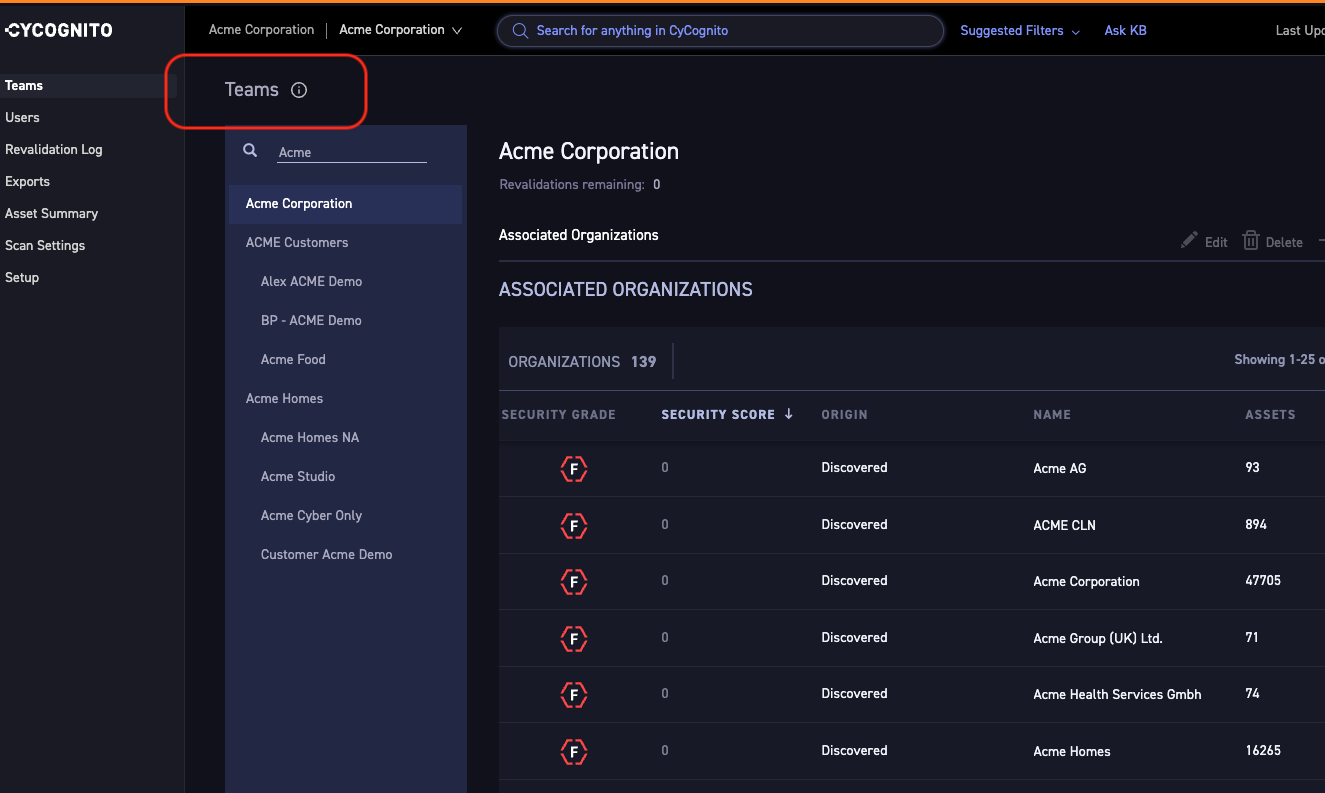Click the Security Score sort arrow
This screenshot has height=793, width=1325.
[789, 414]
